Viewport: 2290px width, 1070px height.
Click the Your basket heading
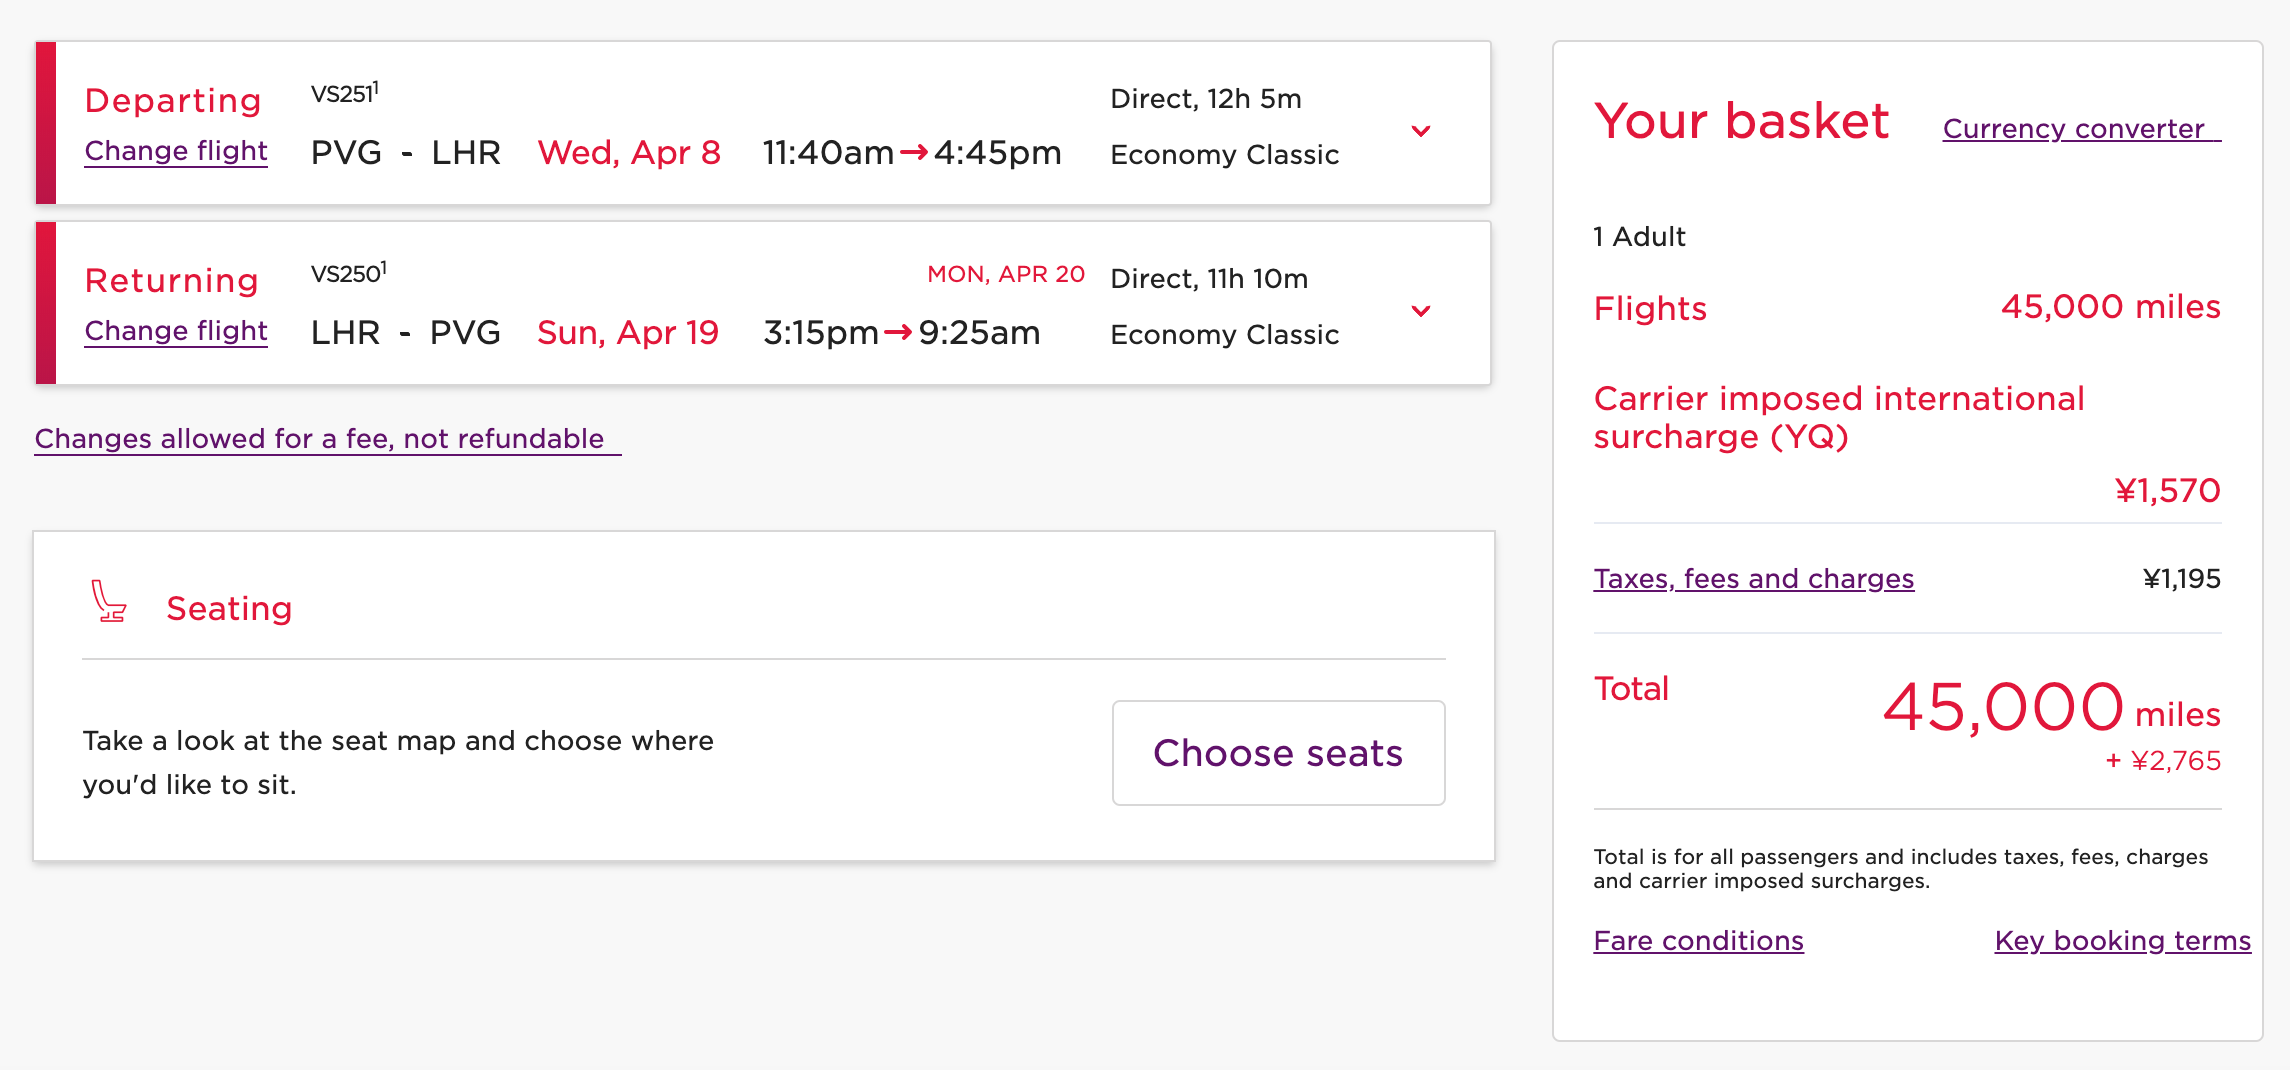(x=1741, y=122)
